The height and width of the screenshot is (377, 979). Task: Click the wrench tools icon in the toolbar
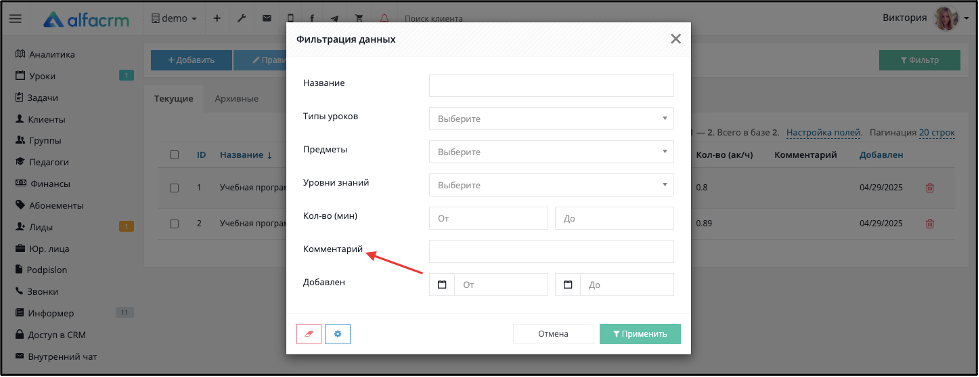242,19
